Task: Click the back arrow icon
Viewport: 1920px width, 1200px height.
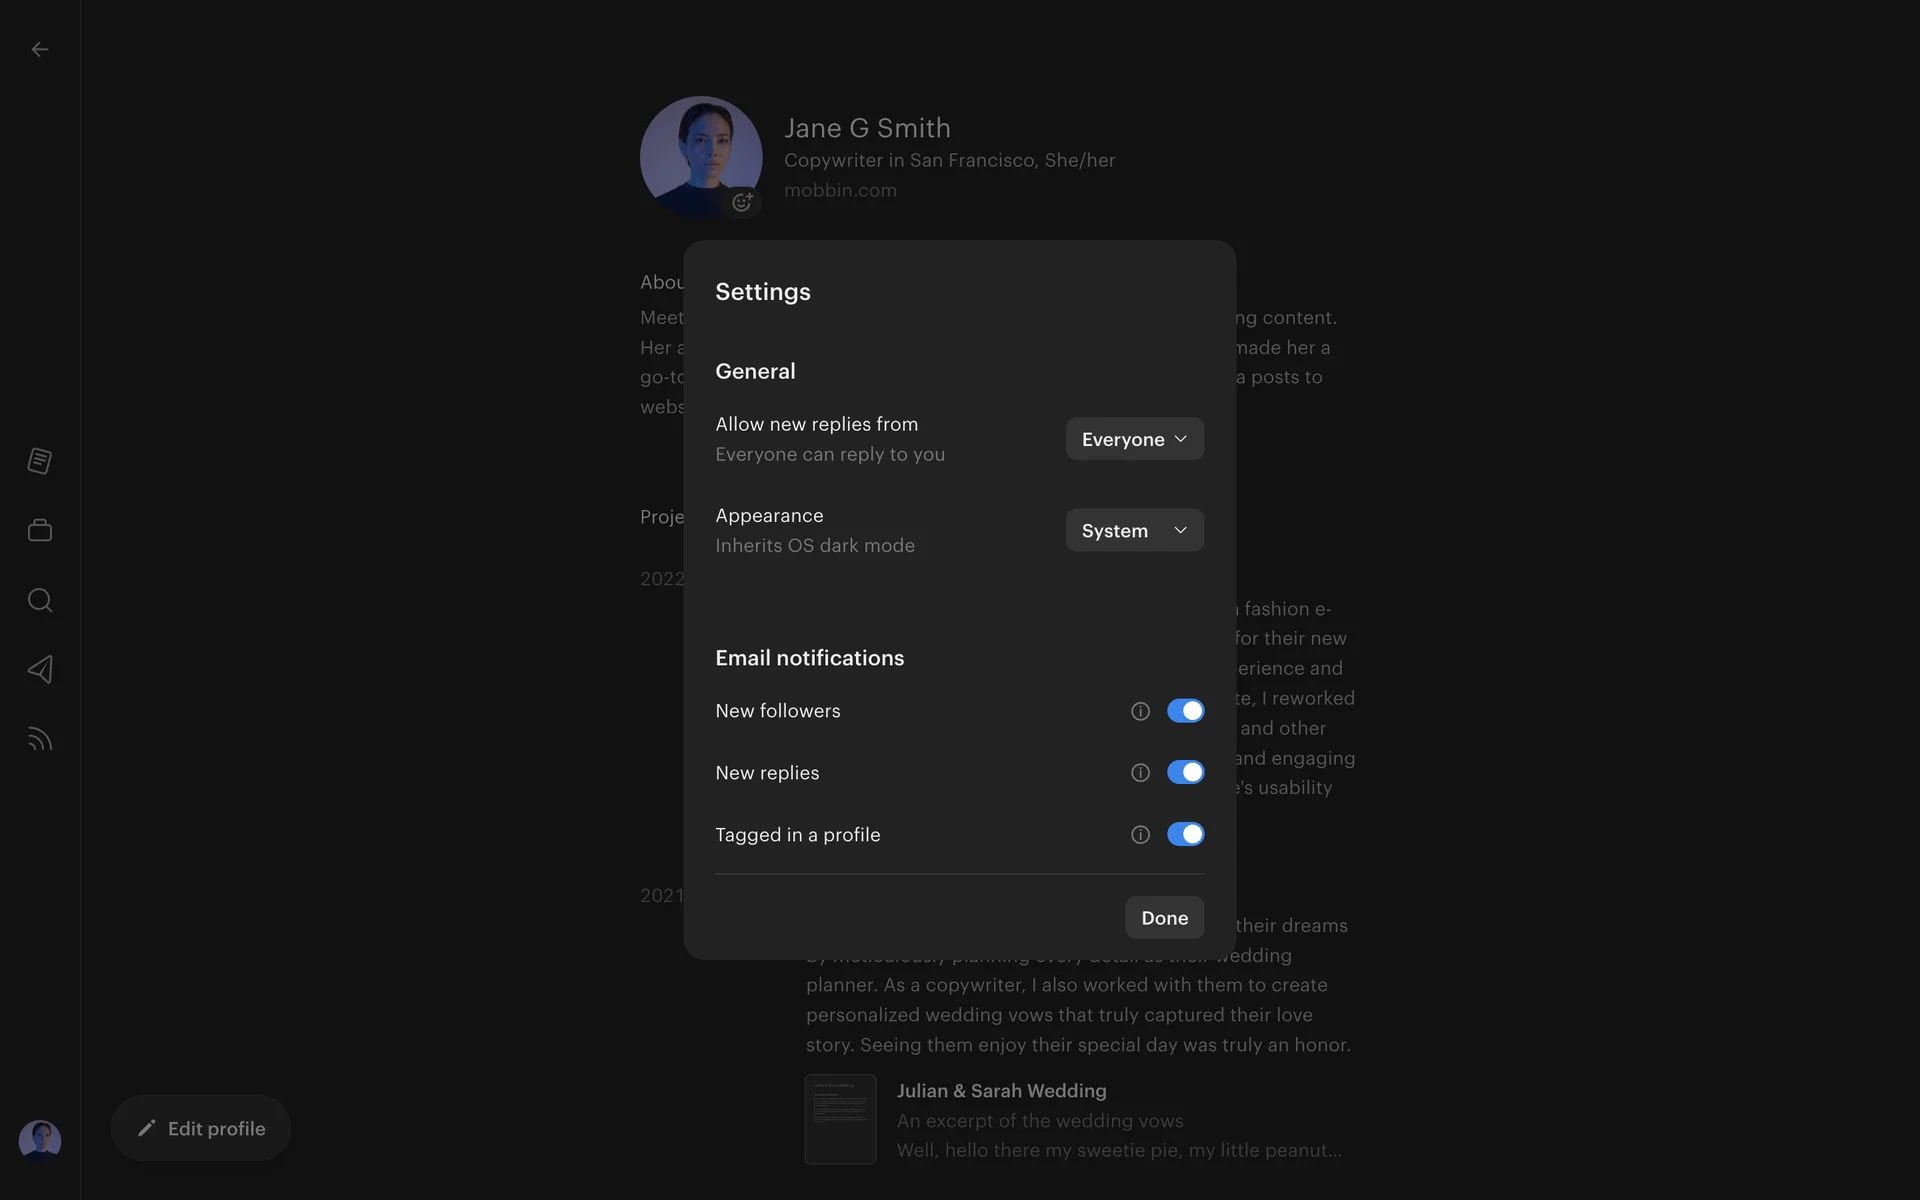Action: (x=40, y=49)
